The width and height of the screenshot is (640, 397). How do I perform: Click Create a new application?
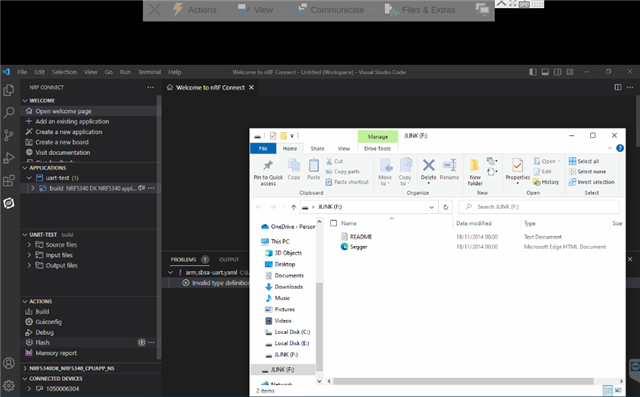pos(69,132)
